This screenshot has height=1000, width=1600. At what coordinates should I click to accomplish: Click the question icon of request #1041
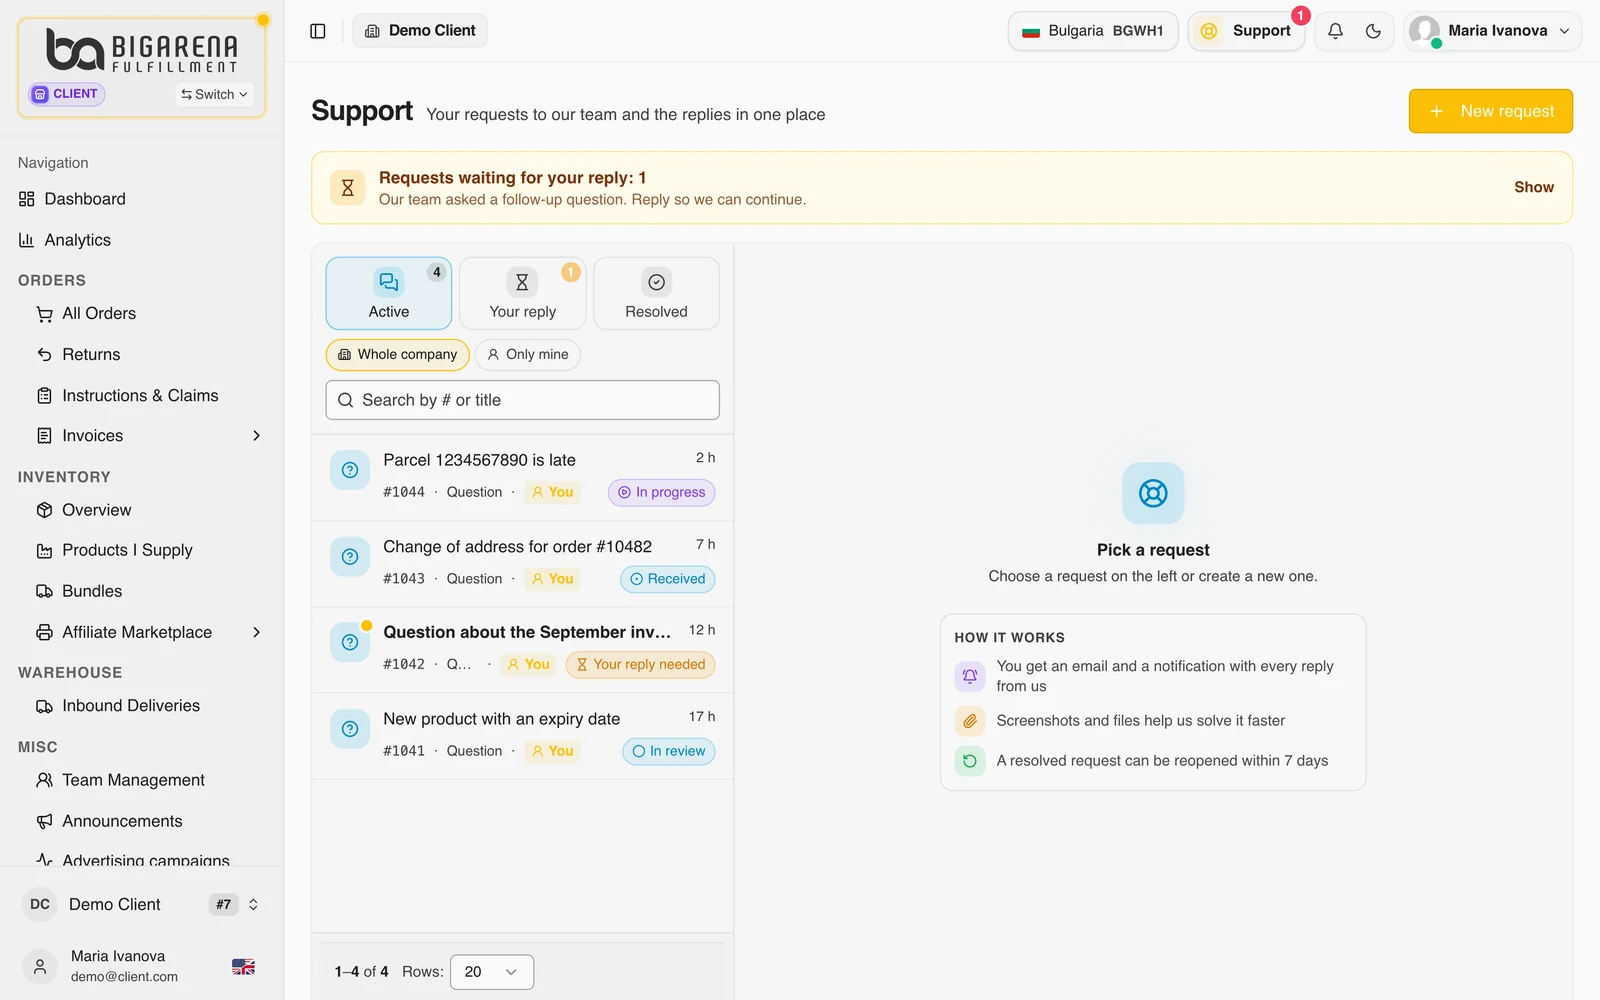[x=350, y=730]
